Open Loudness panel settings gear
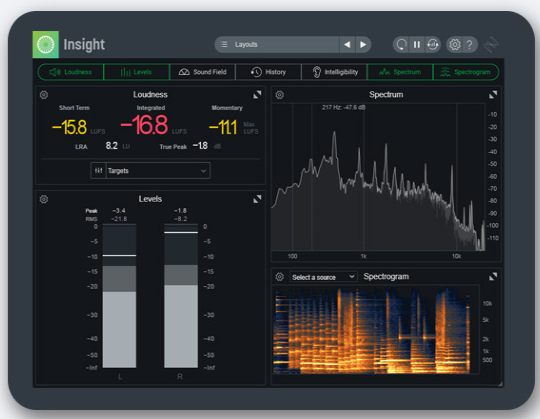Viewport: 540px width, 419px height. (44, 95)
